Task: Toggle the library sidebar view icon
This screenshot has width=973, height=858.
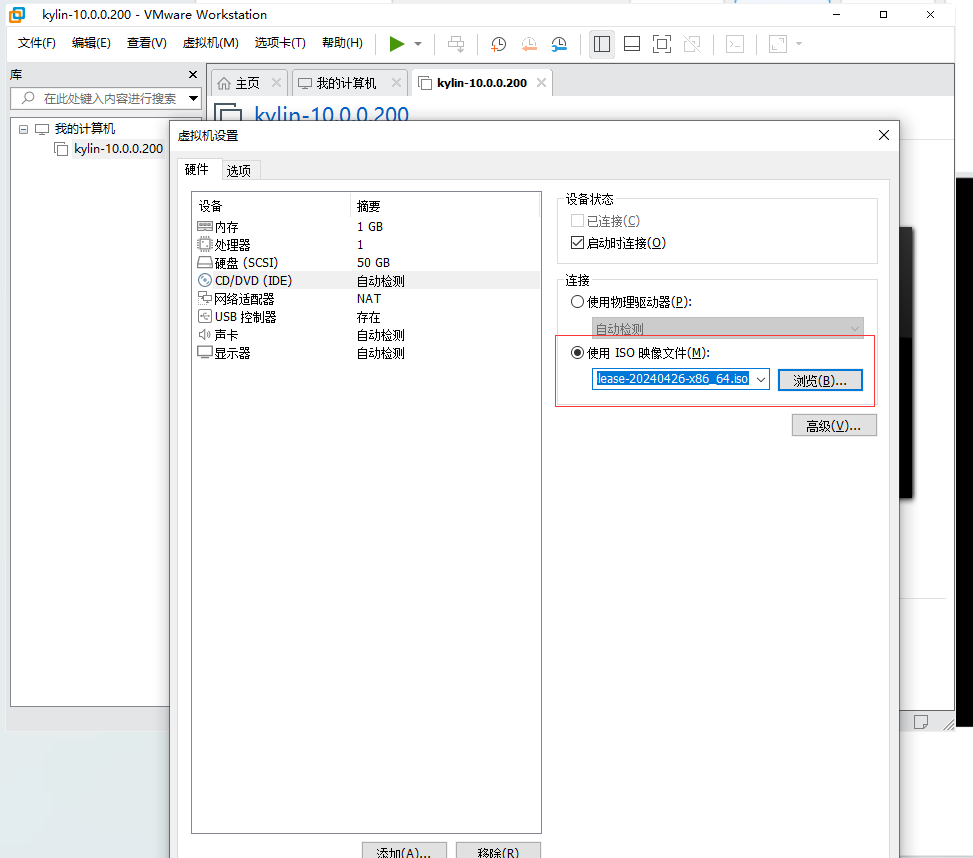Action: [x=602, y=43]
